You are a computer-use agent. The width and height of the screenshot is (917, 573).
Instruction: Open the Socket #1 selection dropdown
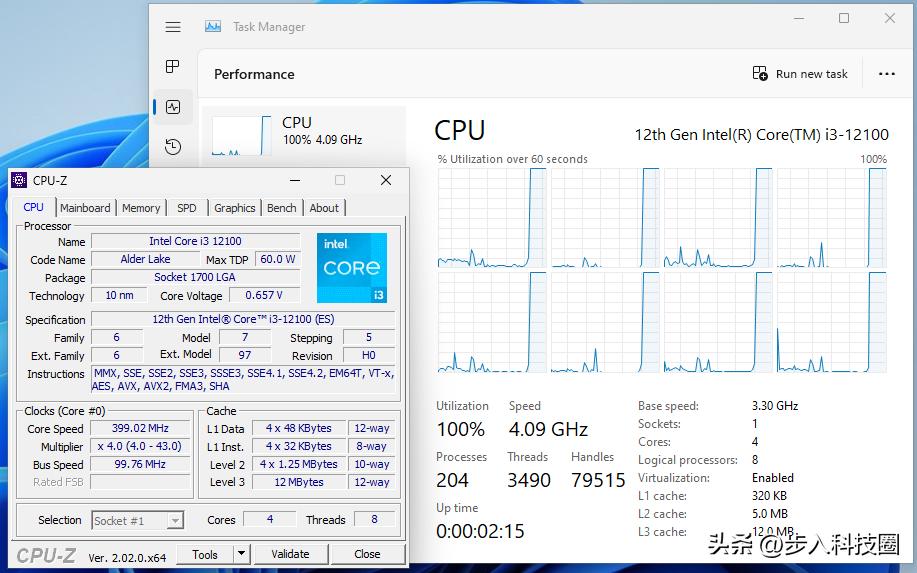(138, 520)
